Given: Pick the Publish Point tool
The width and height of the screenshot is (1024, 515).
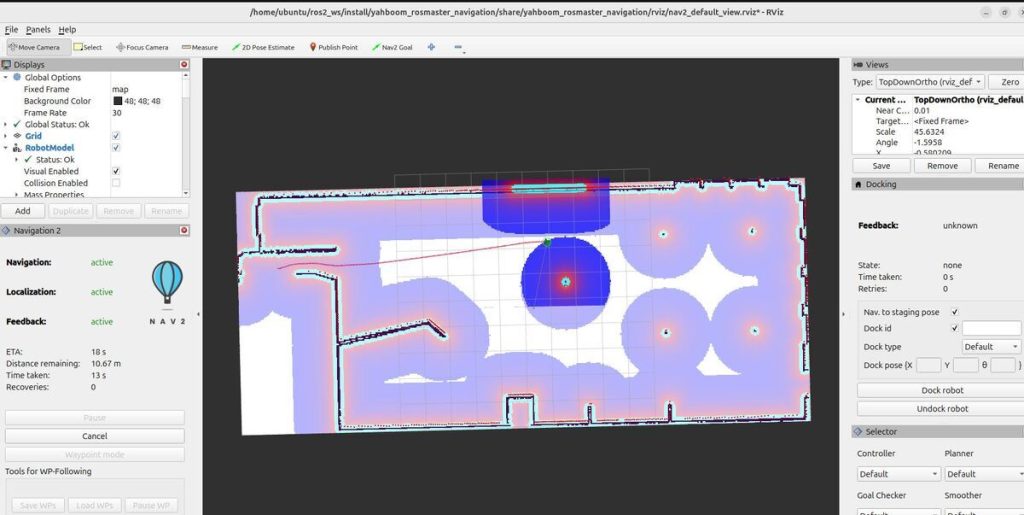Looking at the screenshot, I should click(333, 47).
